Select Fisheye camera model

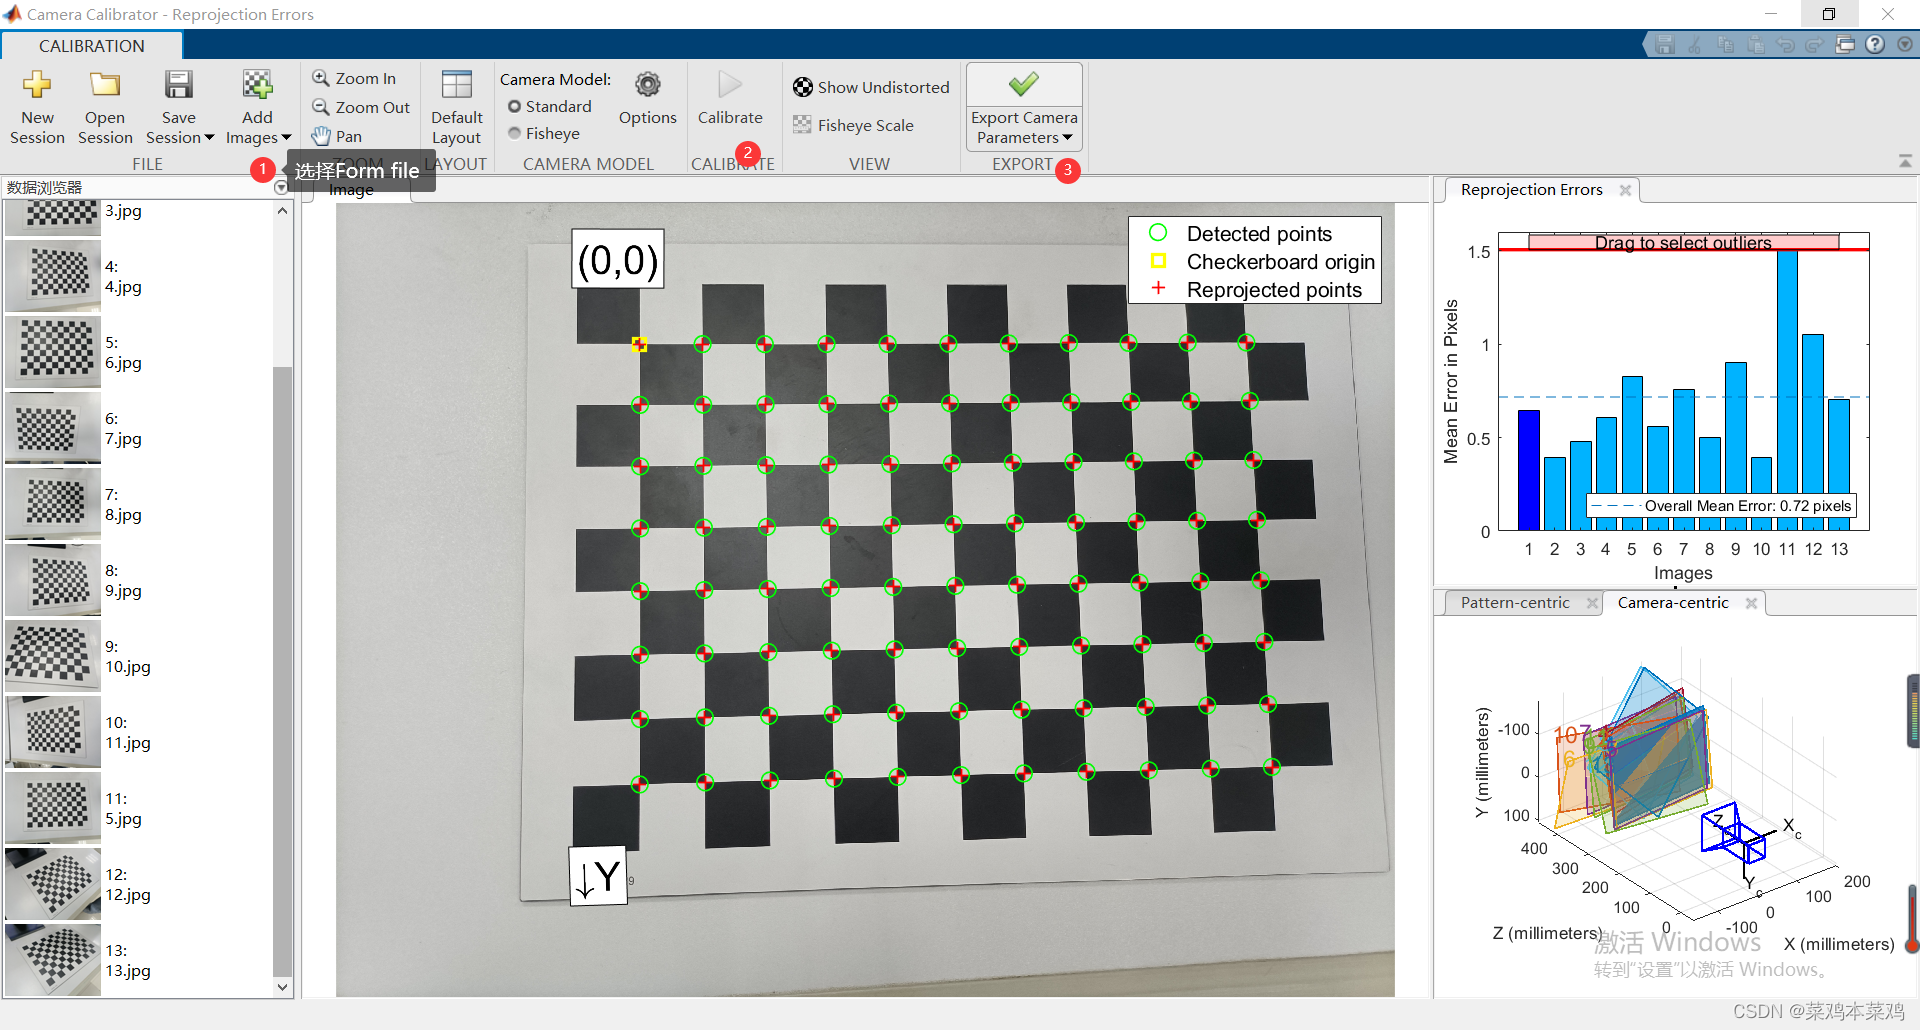pos(543,133)
